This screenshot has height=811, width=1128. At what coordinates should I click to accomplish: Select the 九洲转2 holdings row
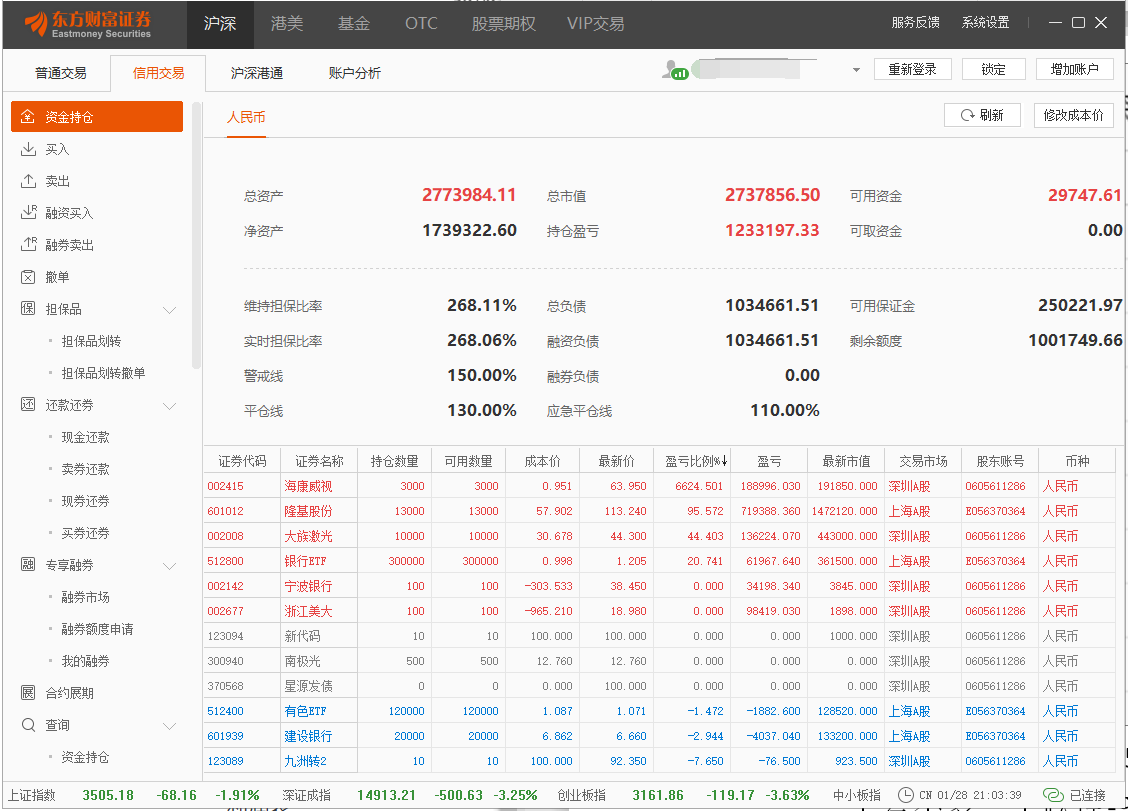coord(659,761)
